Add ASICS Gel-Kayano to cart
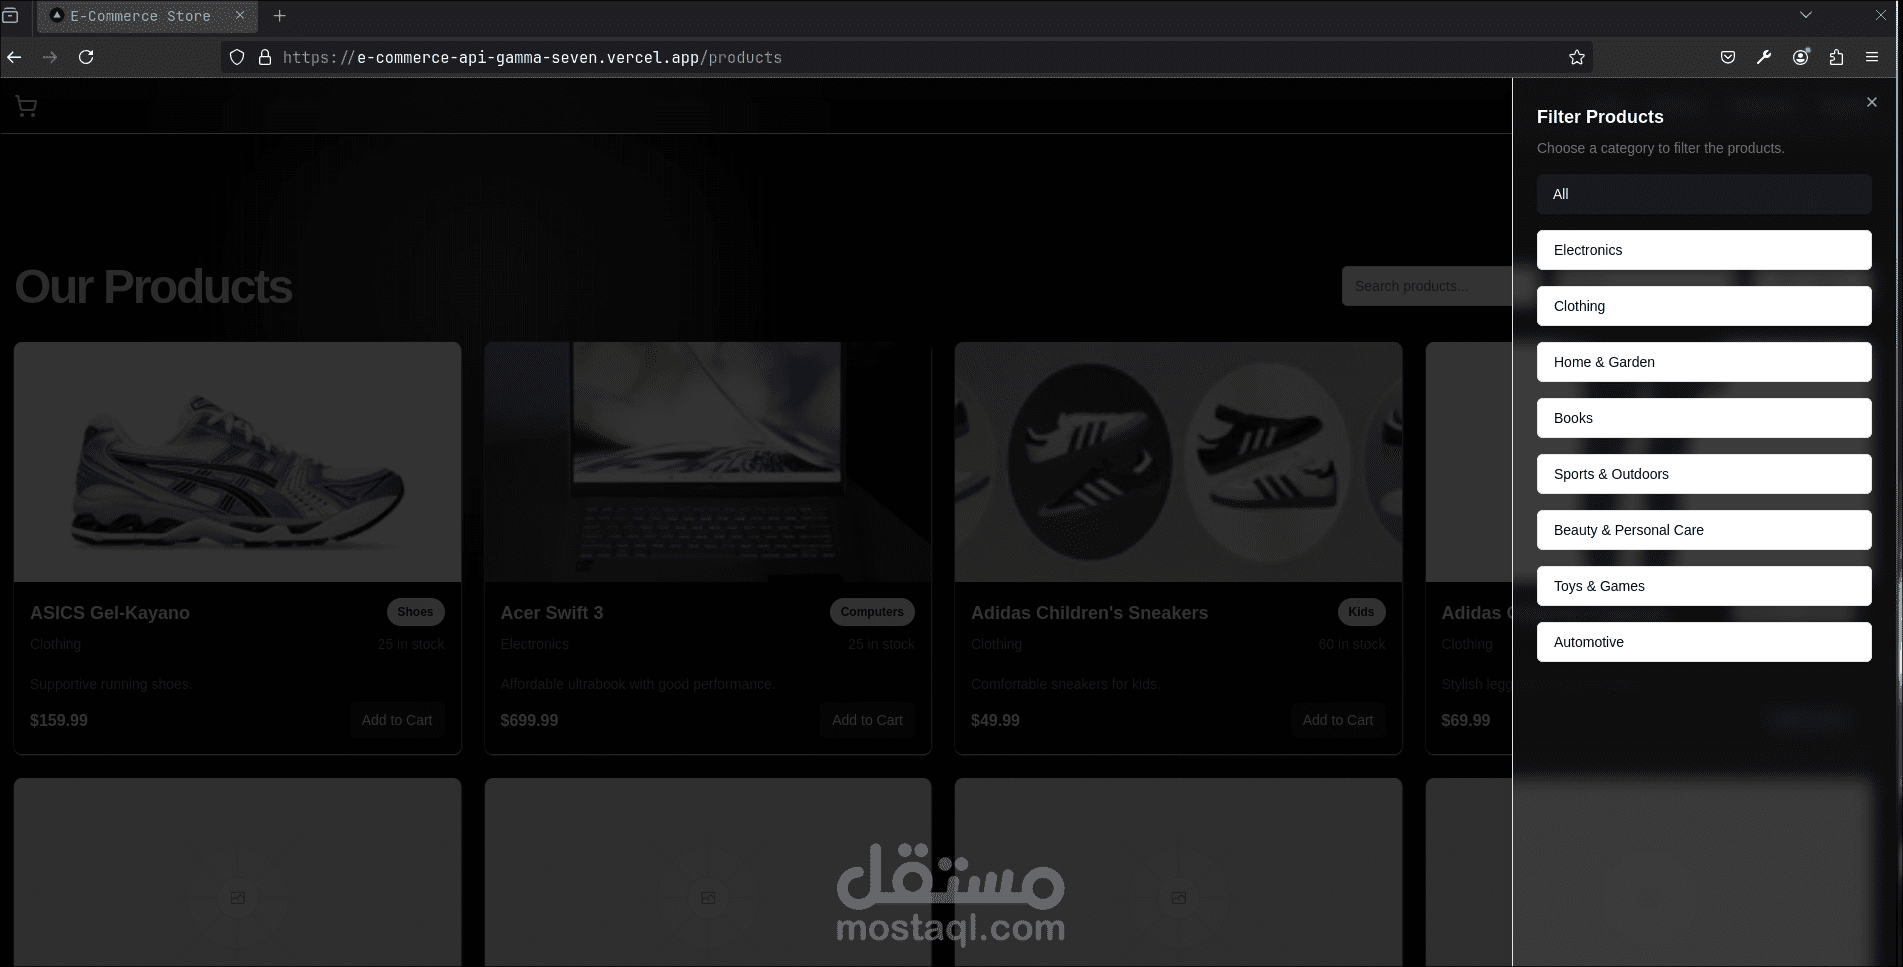This screenshot has height=967, width=1903. [x=397, y=720]
